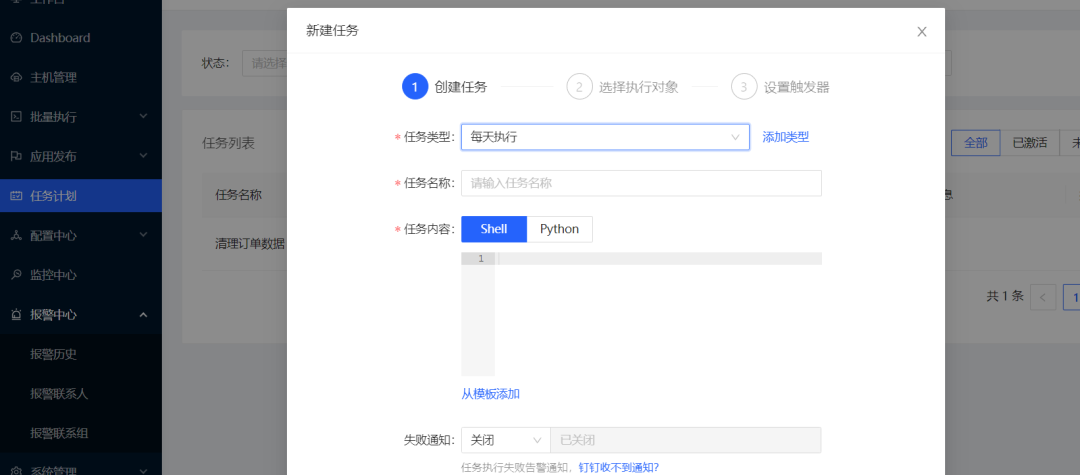Screen dimensions: 1080x475
Task: Click the 报警中心 alarm icon
Action: tap(17, 315)
